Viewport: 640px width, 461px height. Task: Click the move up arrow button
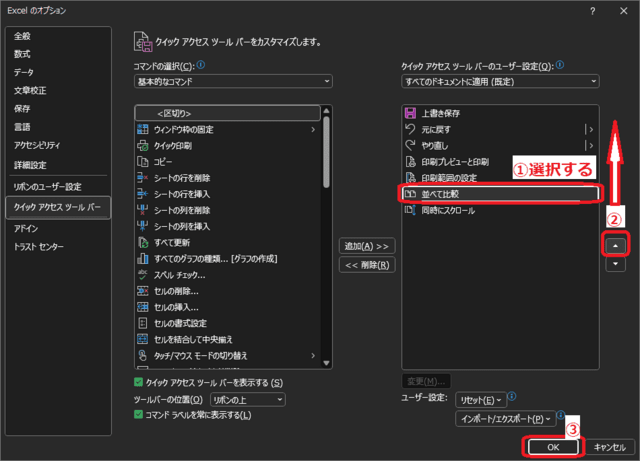(616, 245)
